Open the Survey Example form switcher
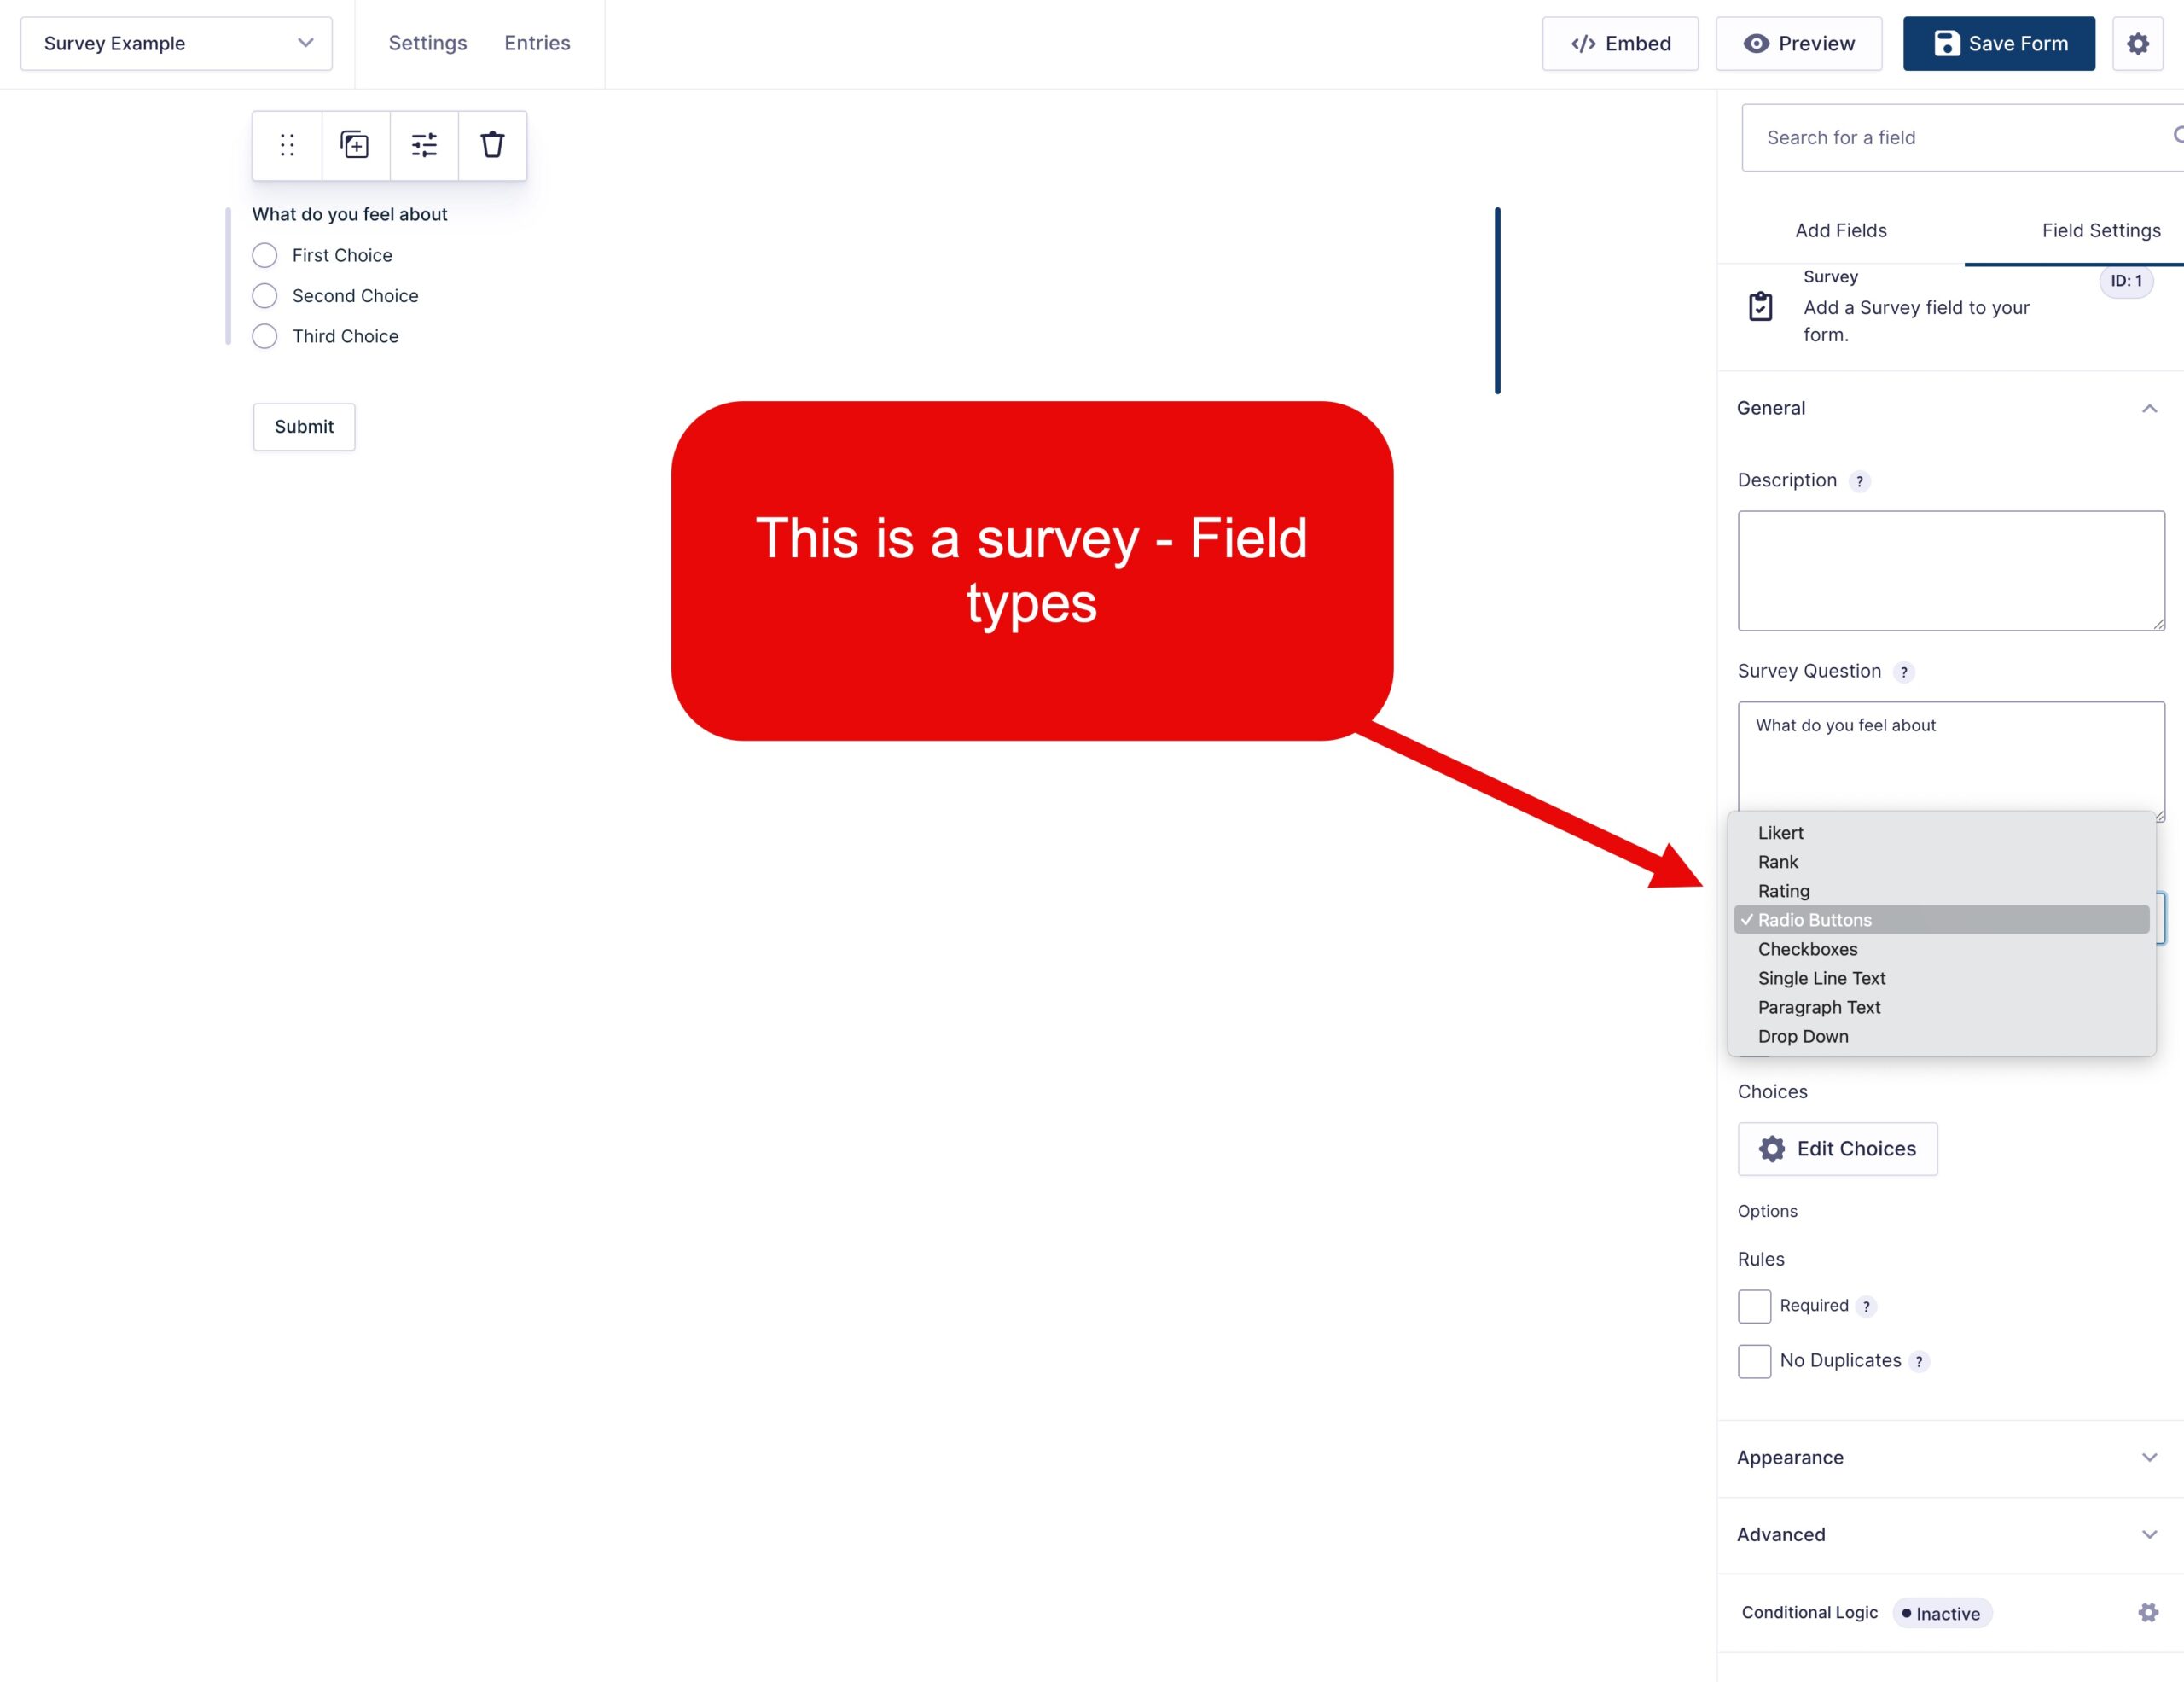 coord(176,43)
